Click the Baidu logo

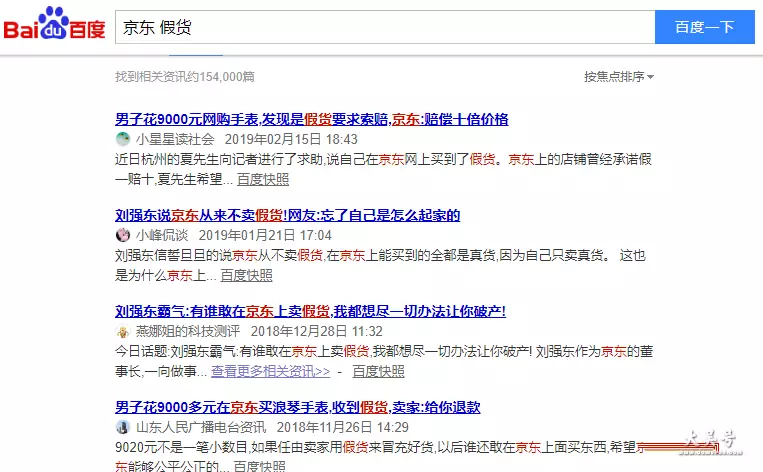(x=54, y=23)
